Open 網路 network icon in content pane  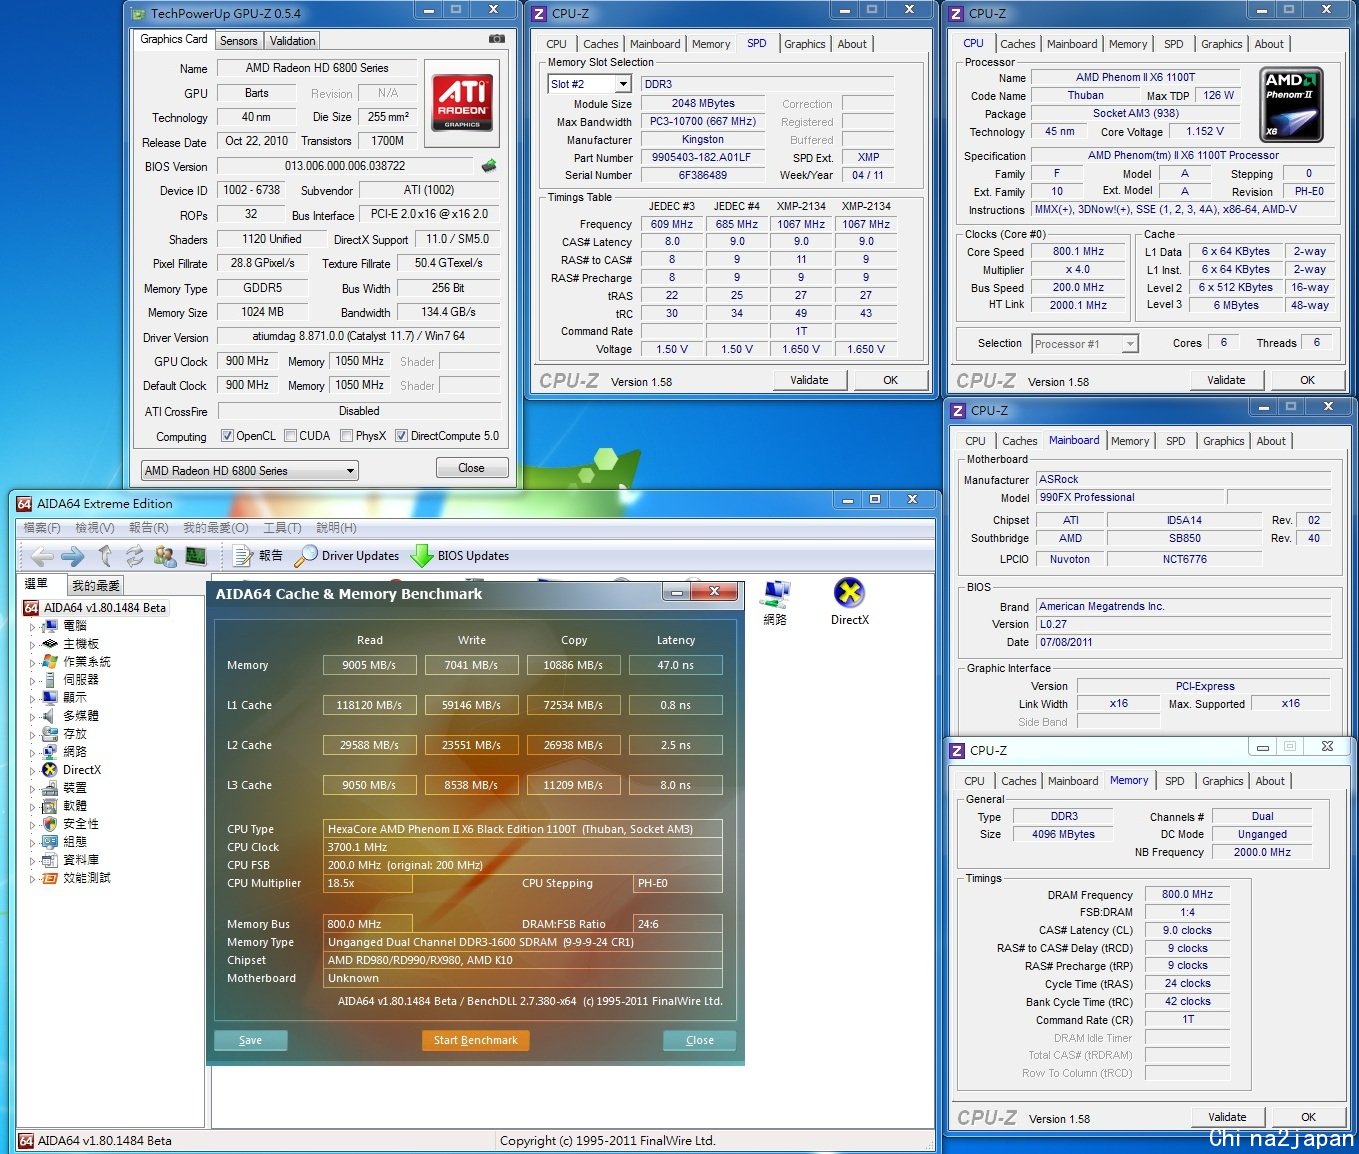pos(775,593)
